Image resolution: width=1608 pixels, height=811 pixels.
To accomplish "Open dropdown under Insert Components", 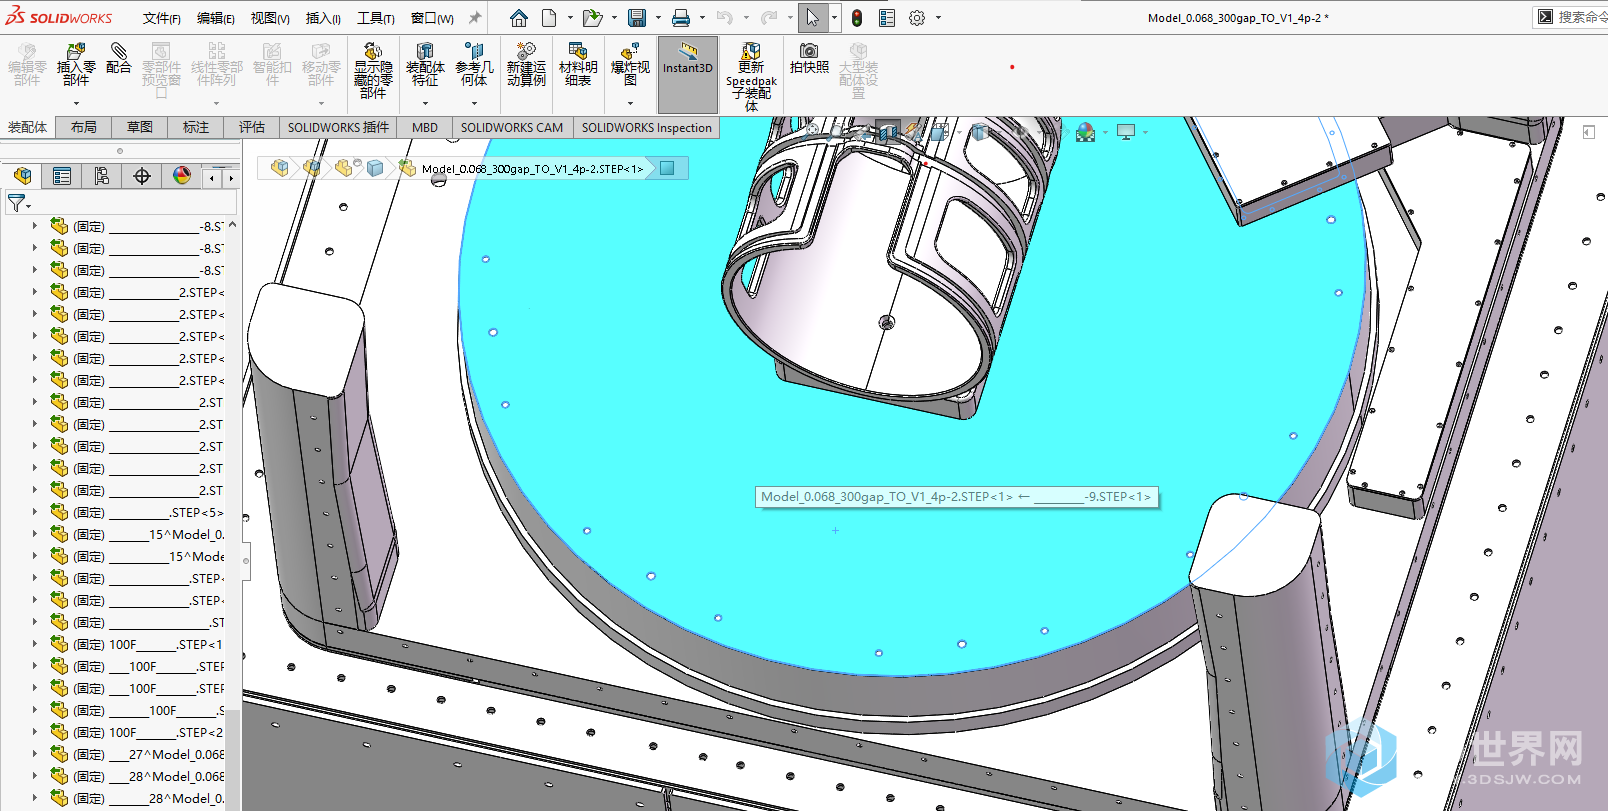I will tap(76, 103).
